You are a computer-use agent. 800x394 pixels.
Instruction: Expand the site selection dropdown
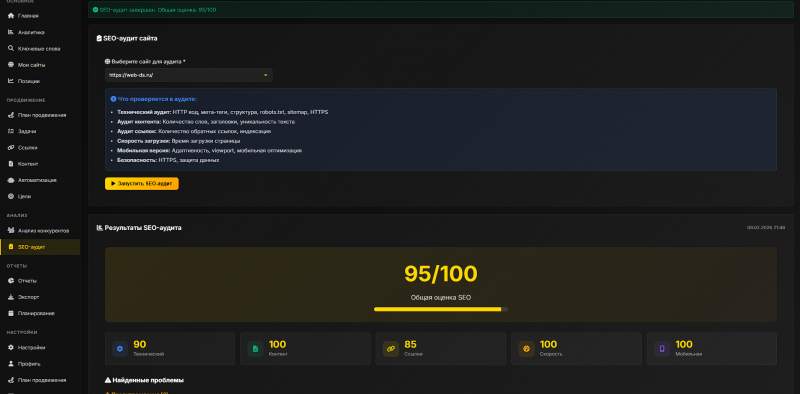[x=189, y=75]
